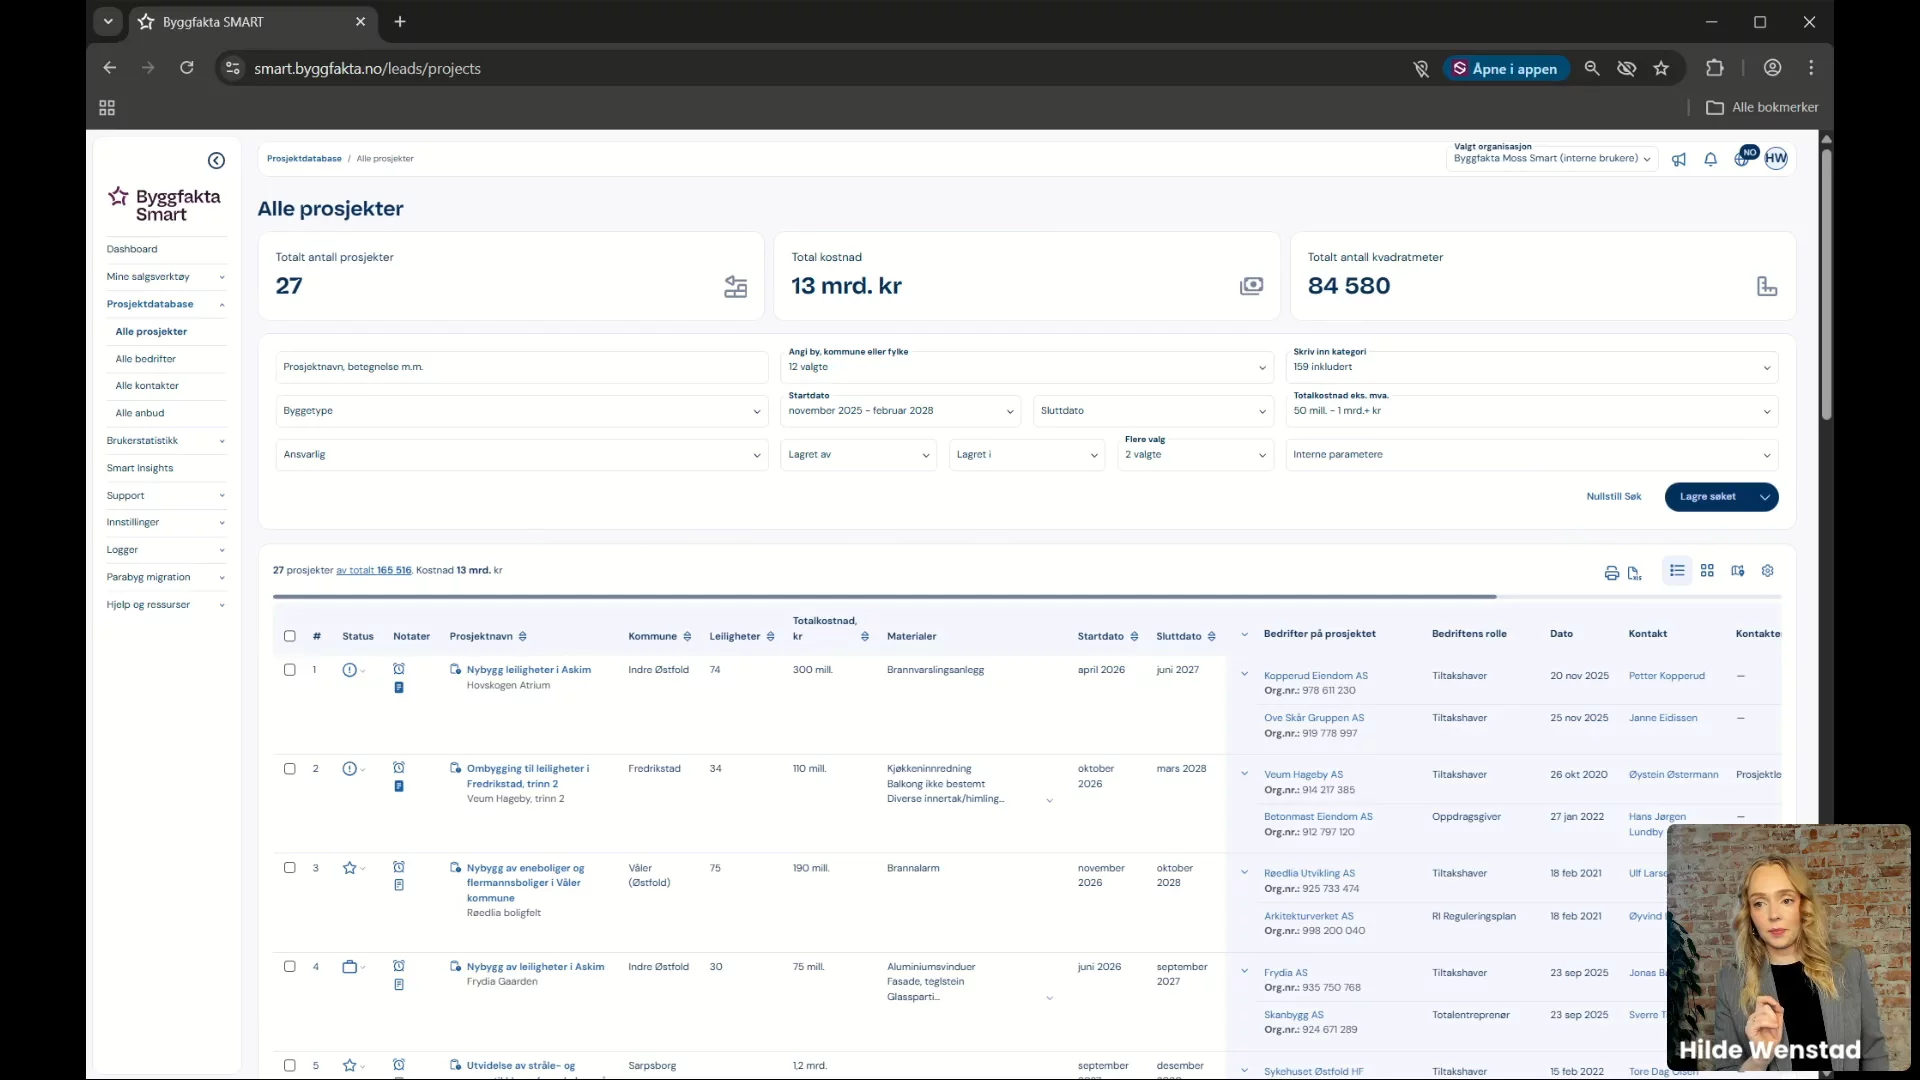Open reminder alarm icon for project 1

tap(399, 669)
